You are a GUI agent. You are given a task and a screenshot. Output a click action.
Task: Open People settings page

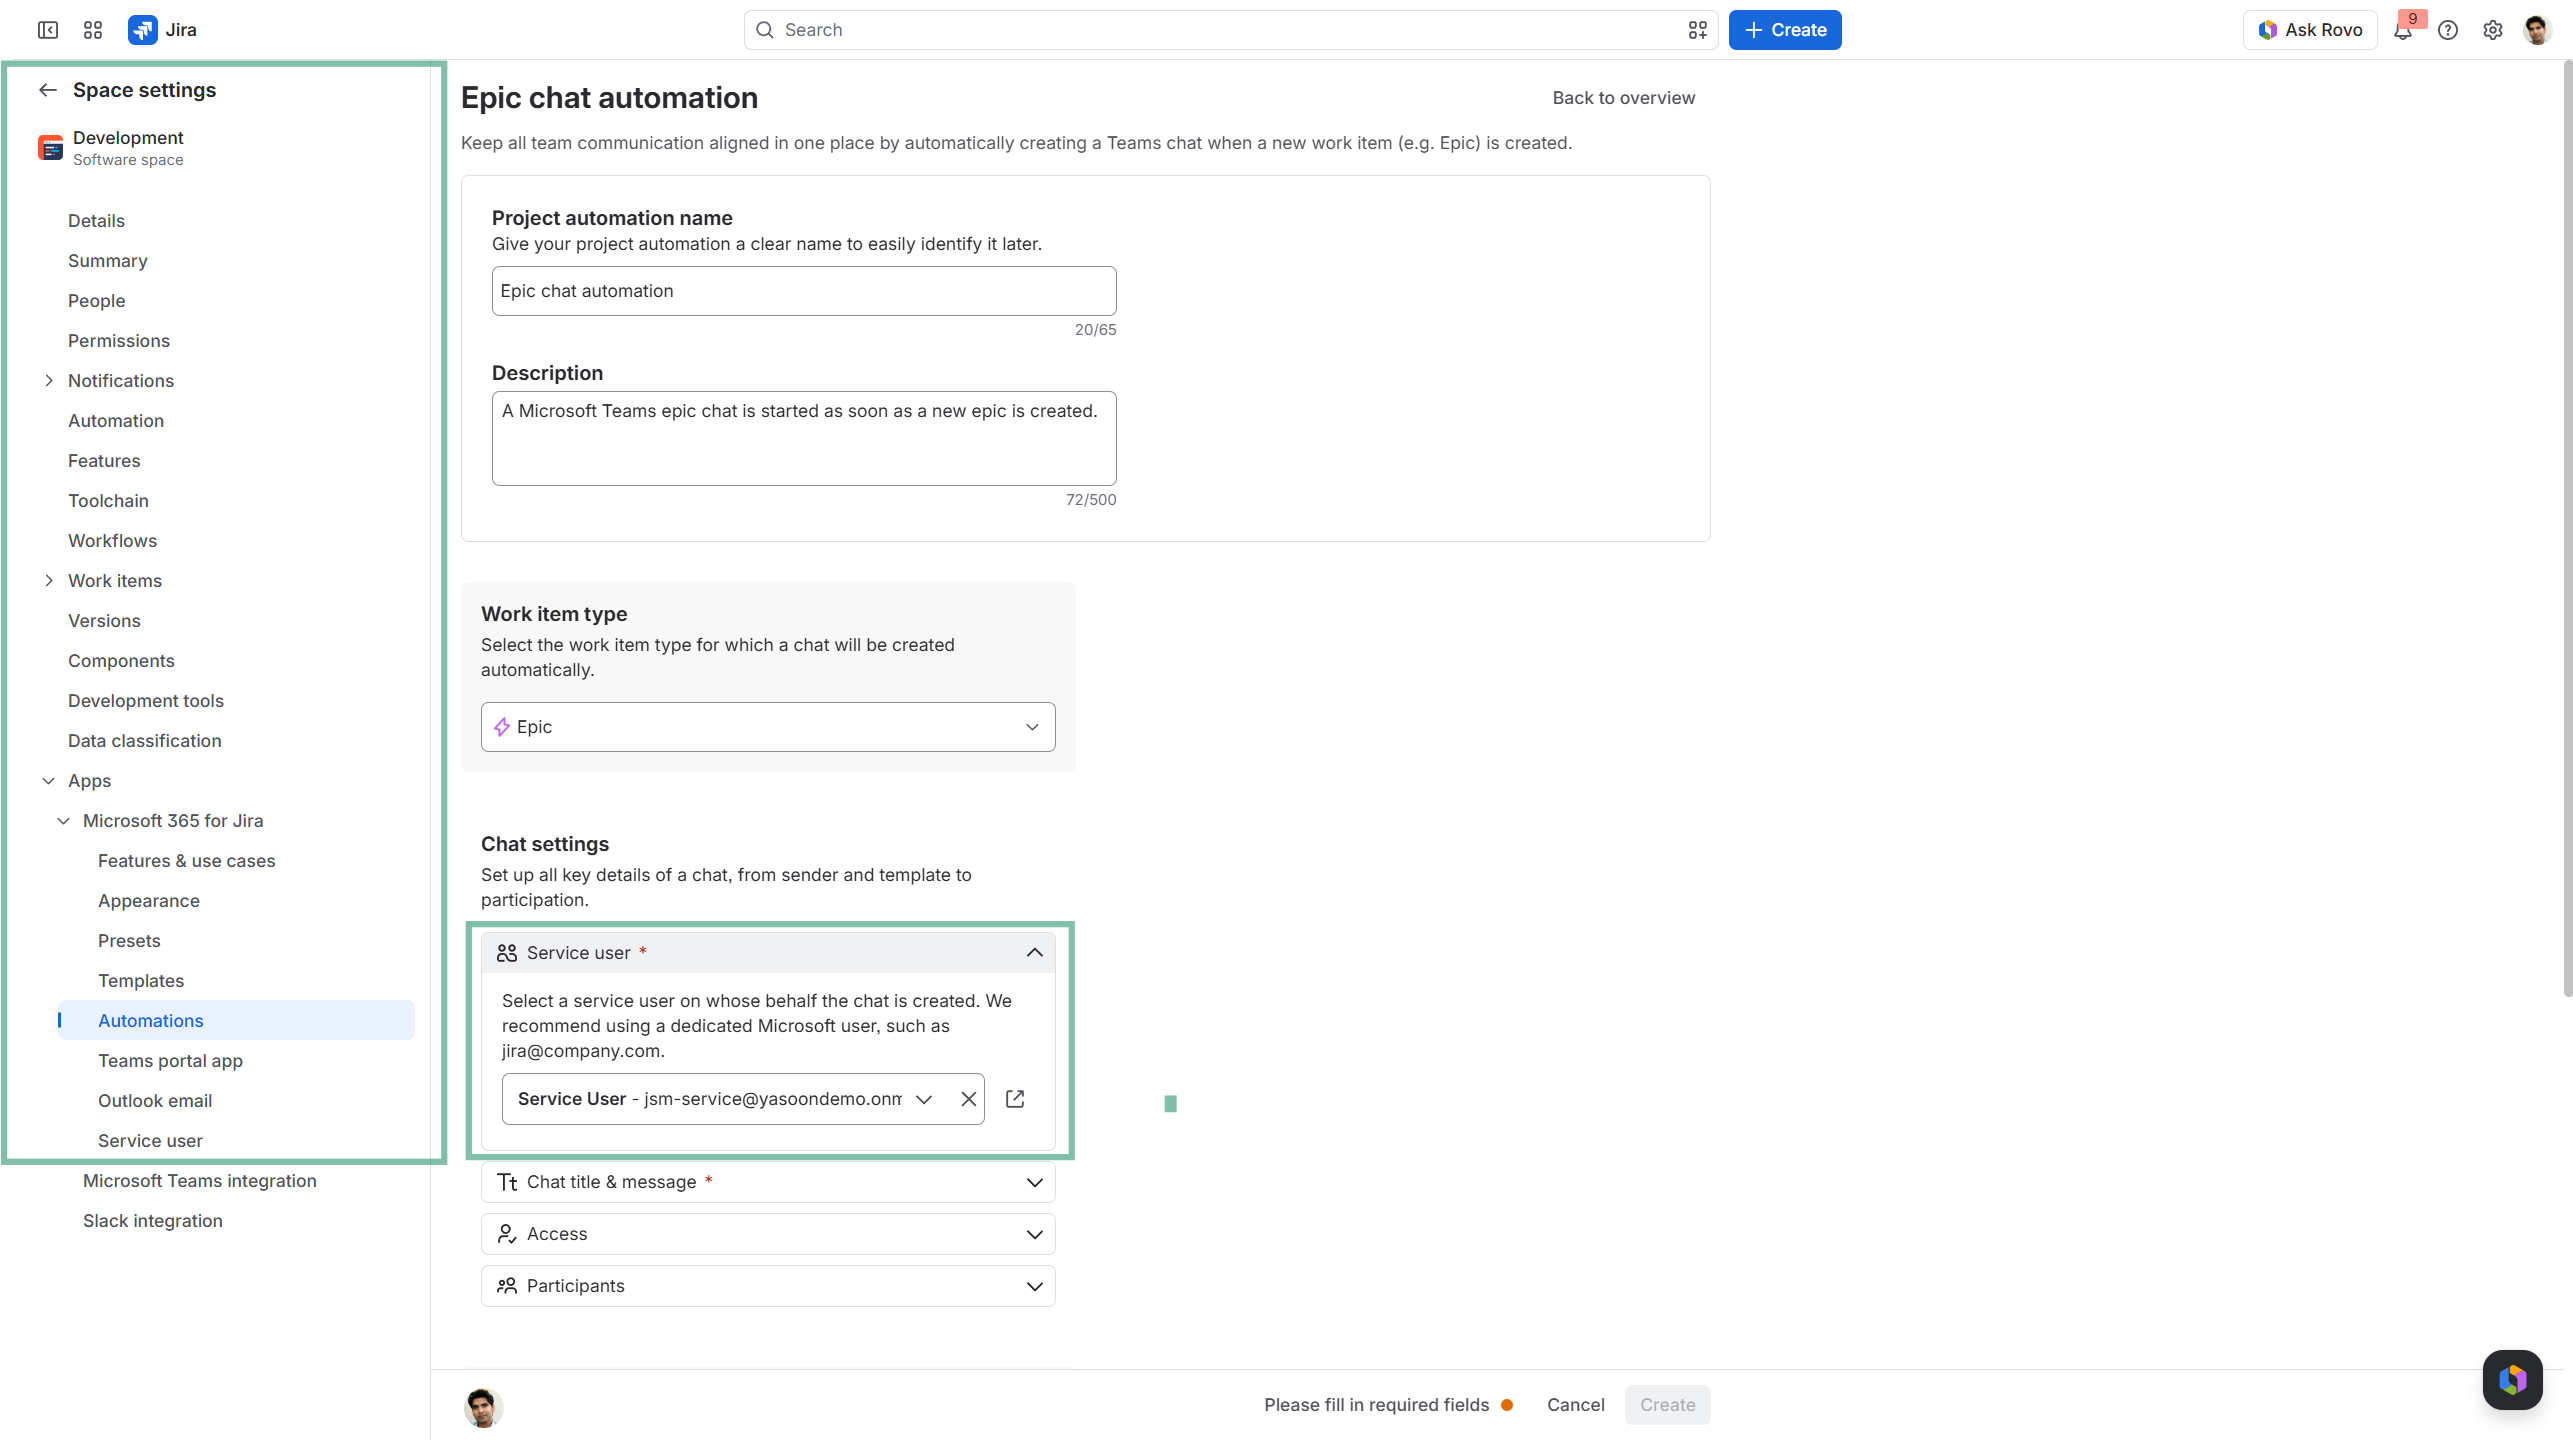click(97, 301)
